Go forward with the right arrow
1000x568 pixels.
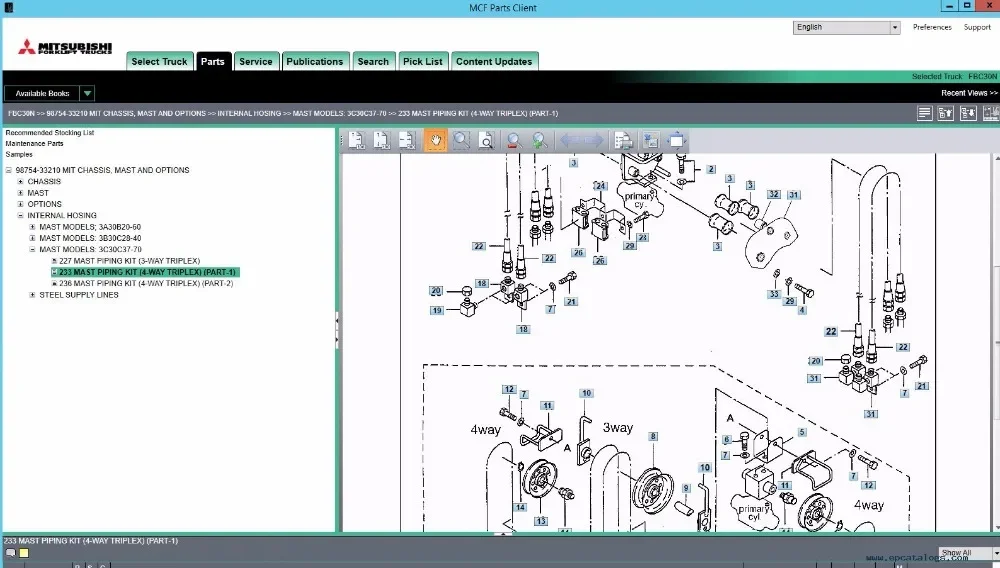click(x=592, y=140)
